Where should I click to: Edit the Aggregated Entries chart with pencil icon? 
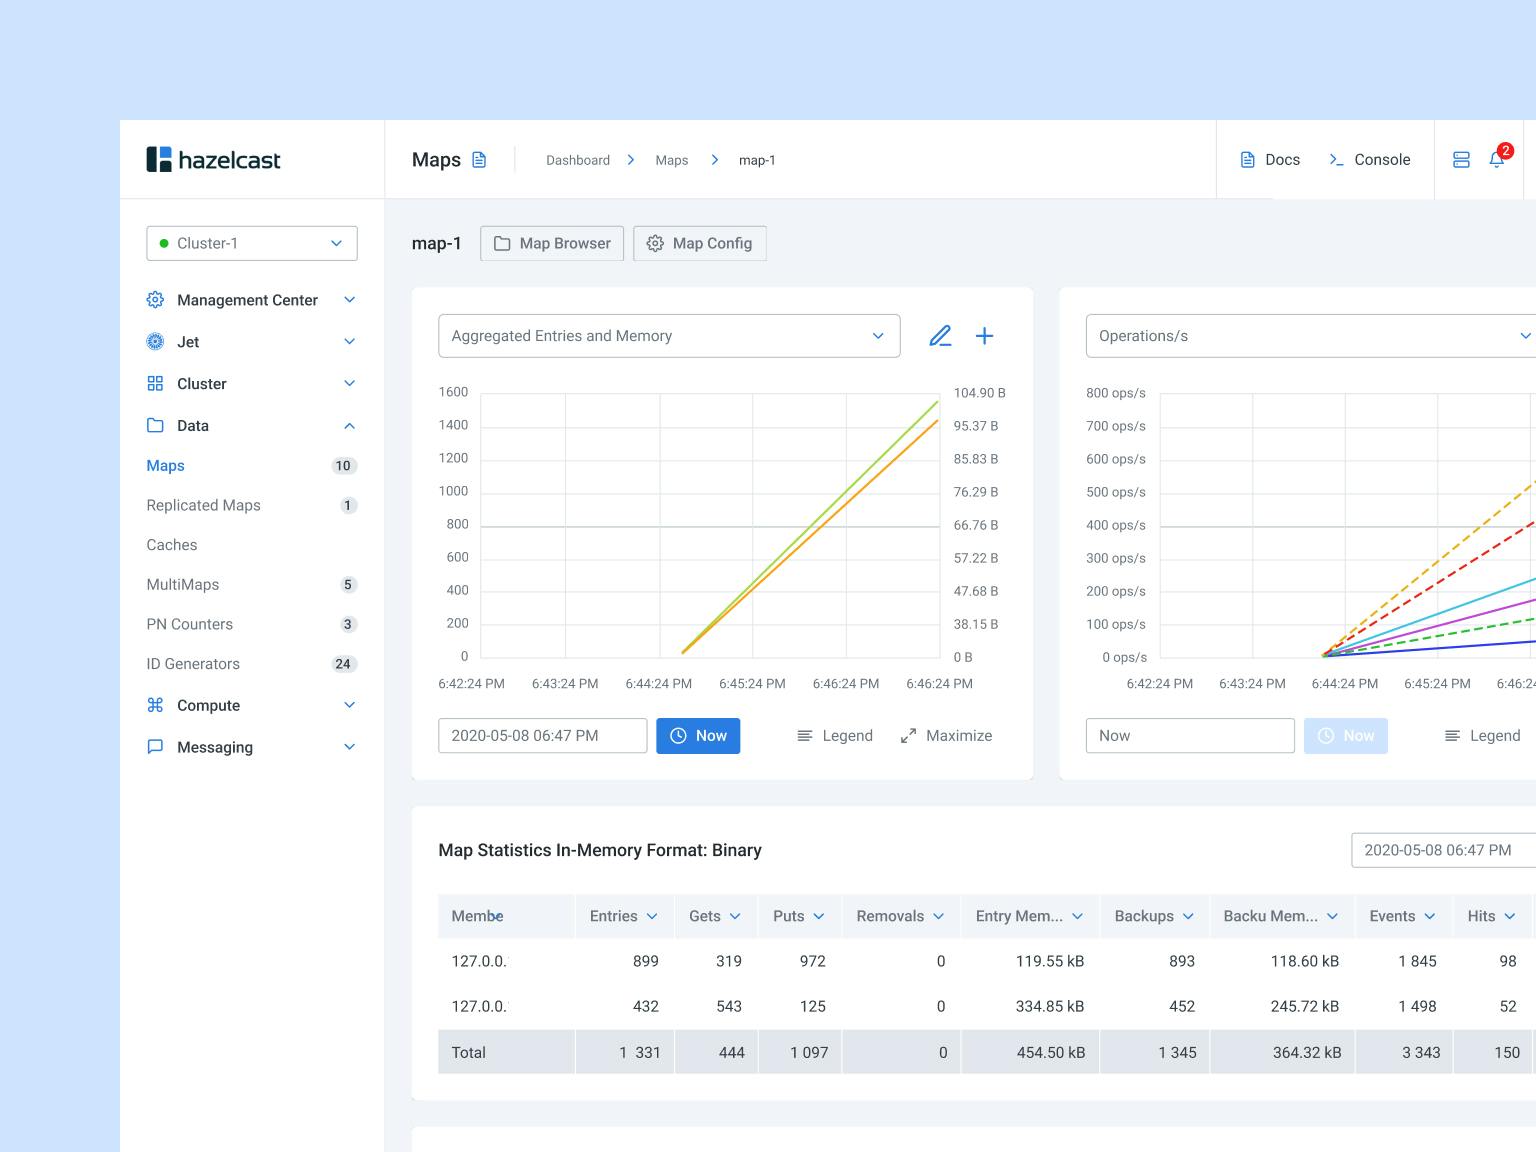tap(940, 336)
